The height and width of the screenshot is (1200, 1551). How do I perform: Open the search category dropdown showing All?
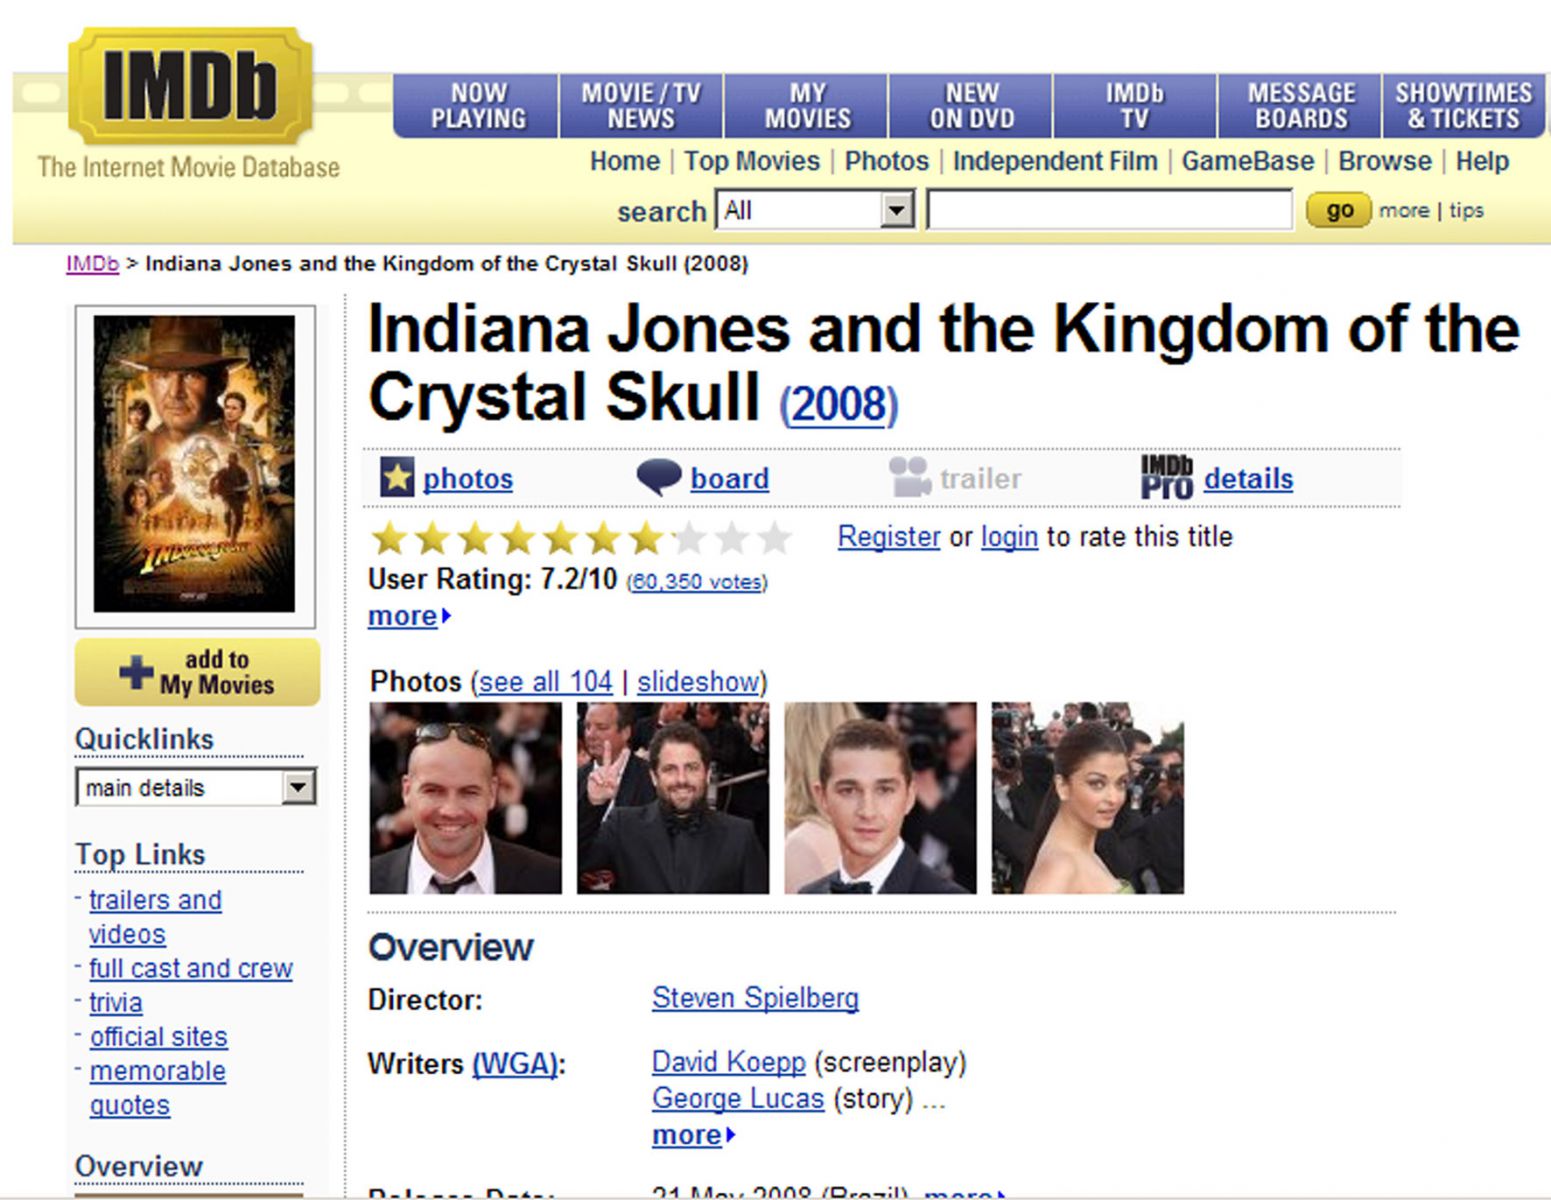click(814, 210)
